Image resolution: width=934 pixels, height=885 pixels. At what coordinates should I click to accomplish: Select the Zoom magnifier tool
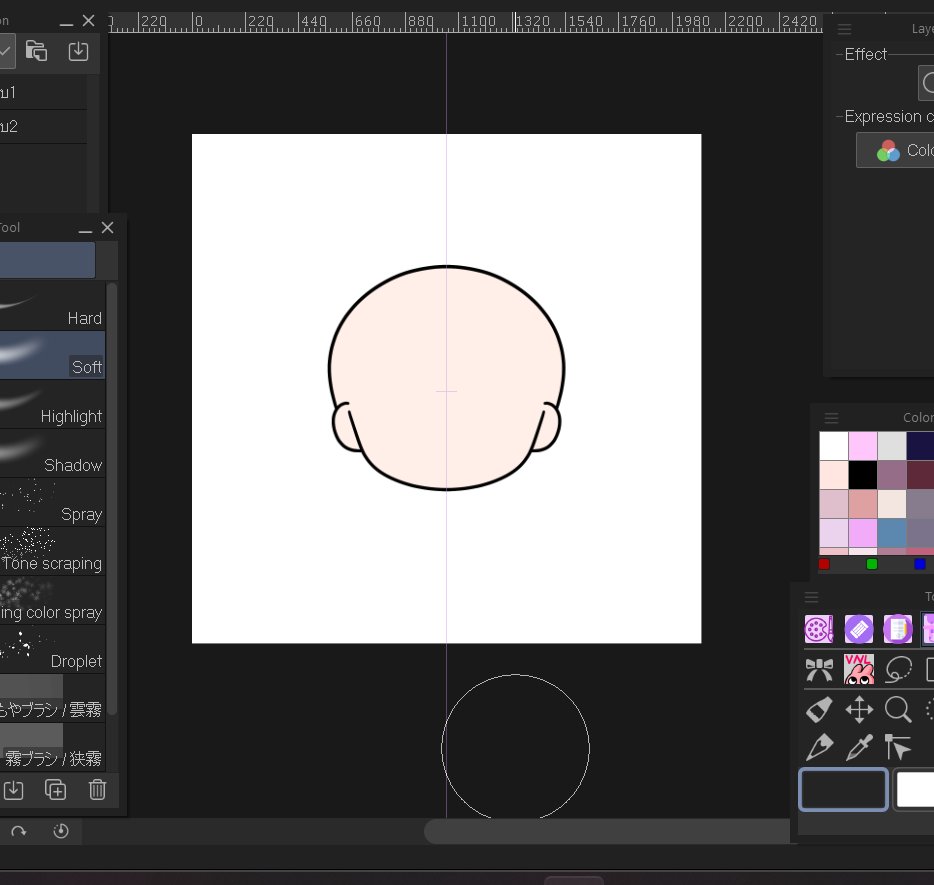click(898, 710)
